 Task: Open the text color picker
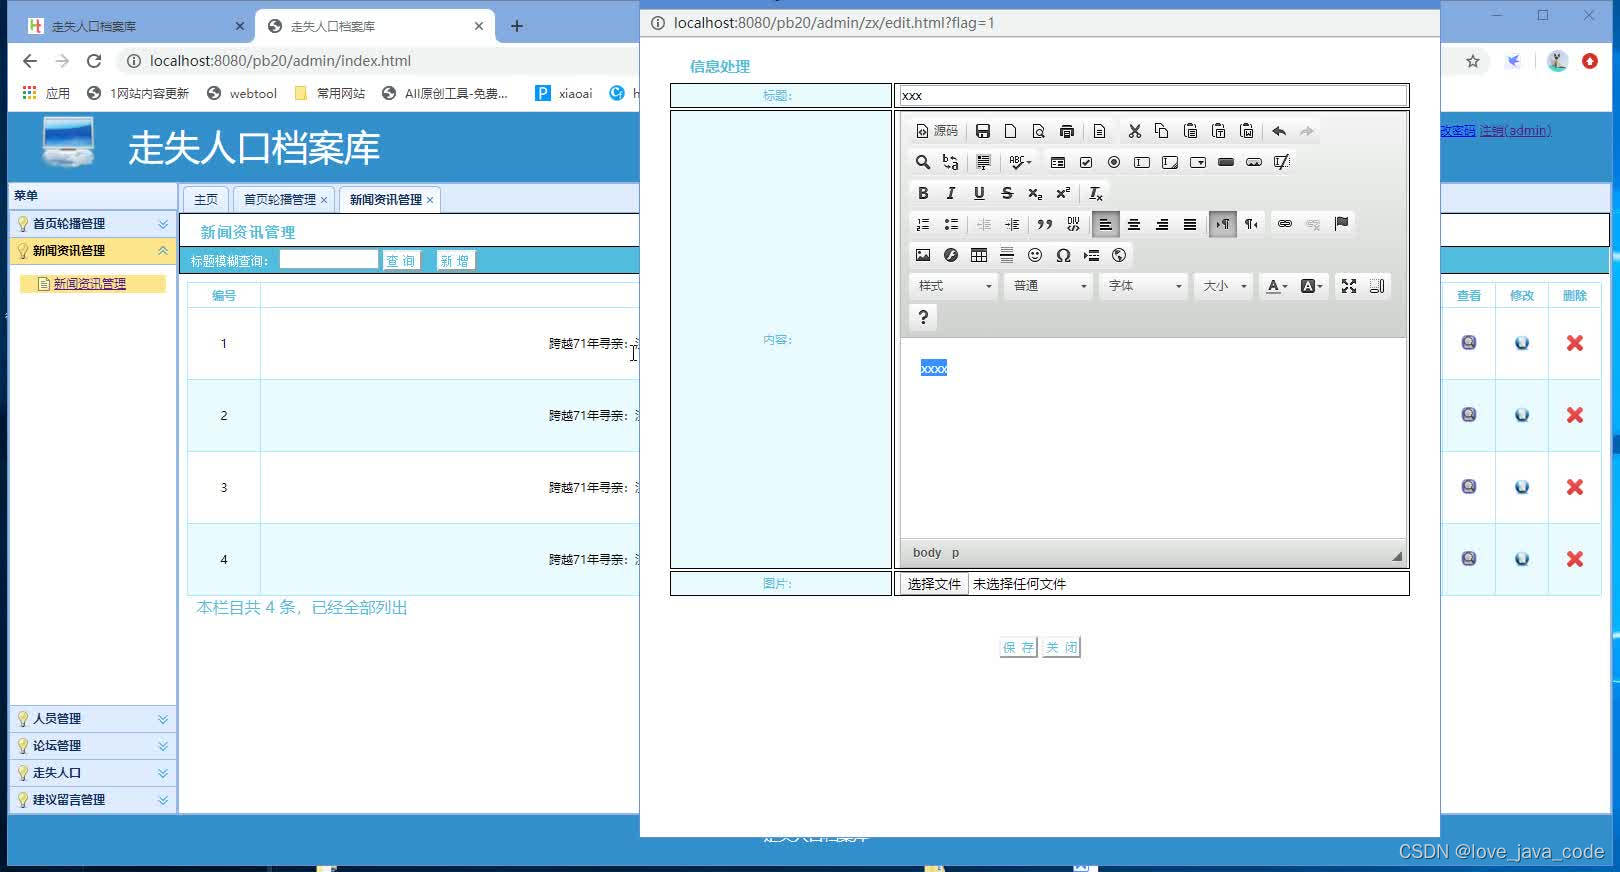1277,286
